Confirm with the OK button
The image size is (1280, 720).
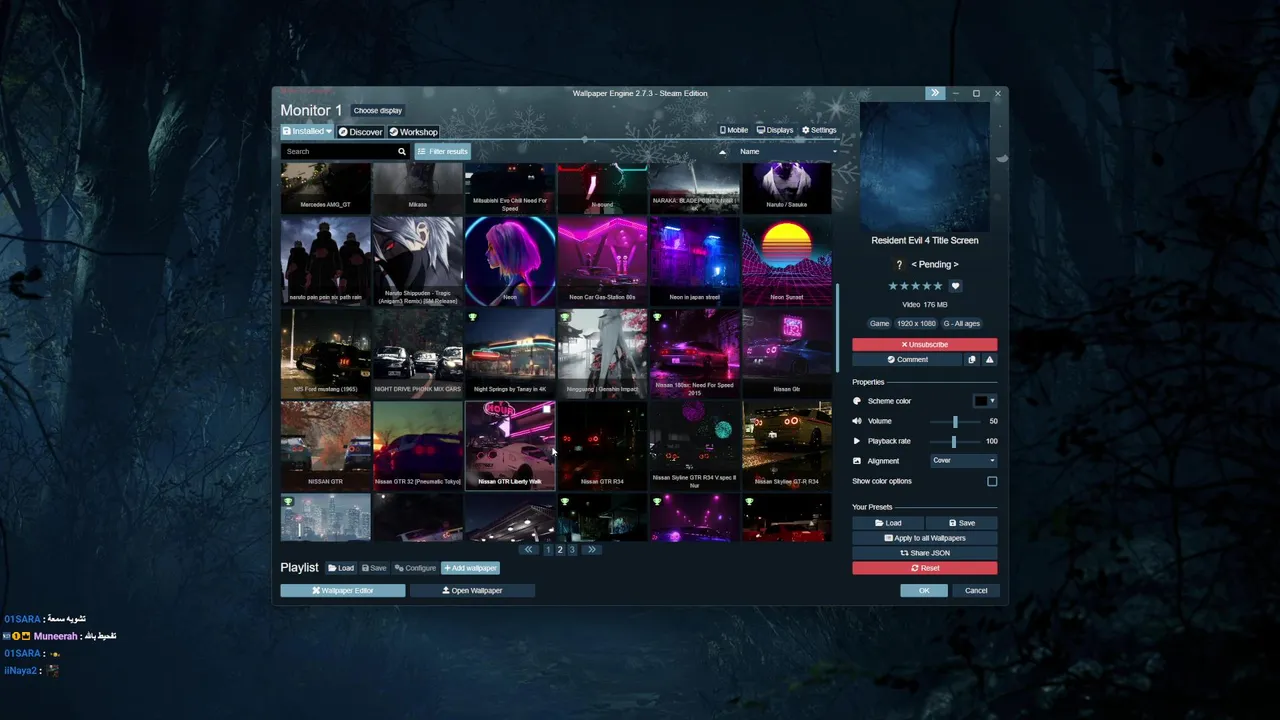924,591
